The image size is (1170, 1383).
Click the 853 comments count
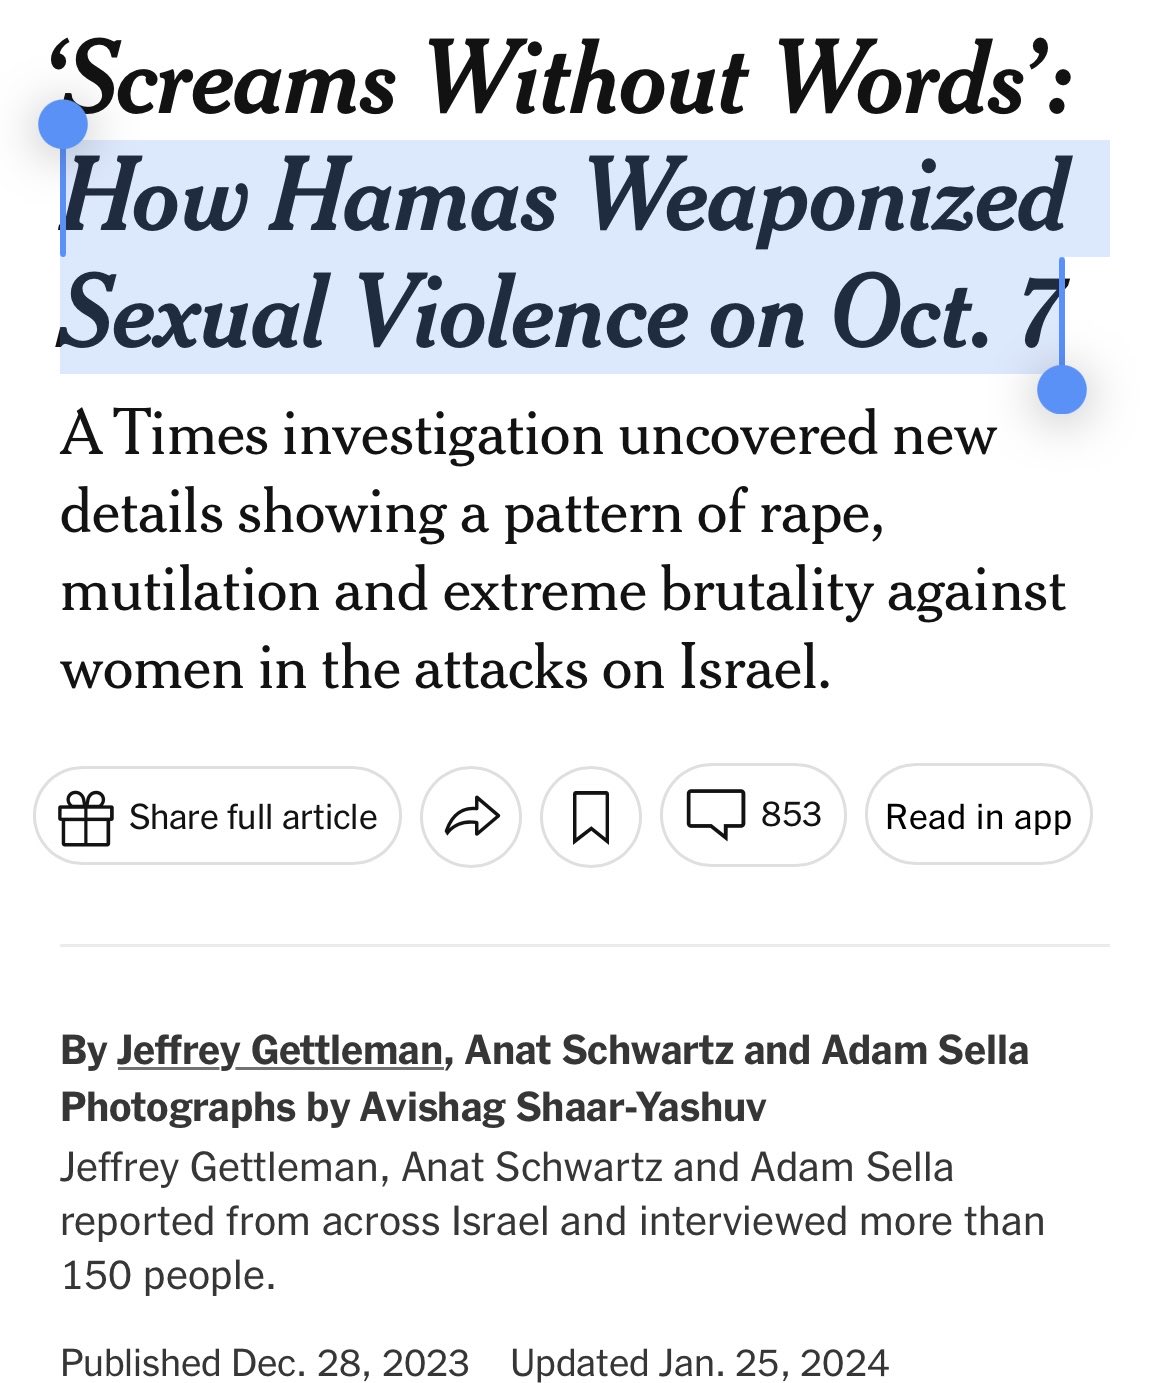791,814
